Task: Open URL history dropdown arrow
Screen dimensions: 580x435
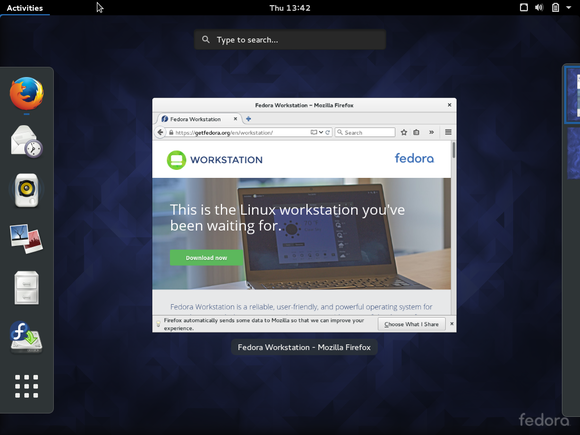Action: click(x=321, y=132)
